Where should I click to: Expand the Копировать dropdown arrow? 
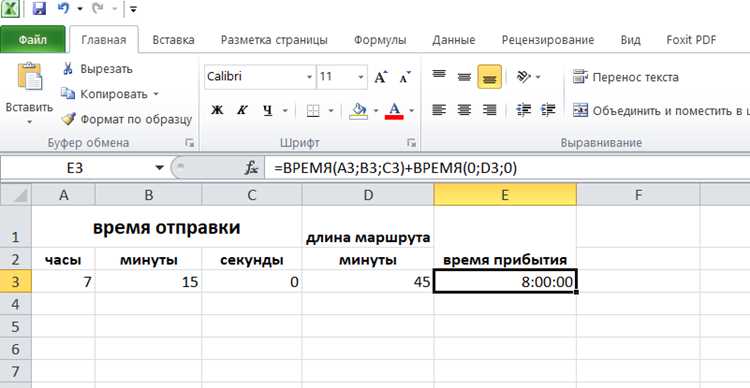click(155, 94)
